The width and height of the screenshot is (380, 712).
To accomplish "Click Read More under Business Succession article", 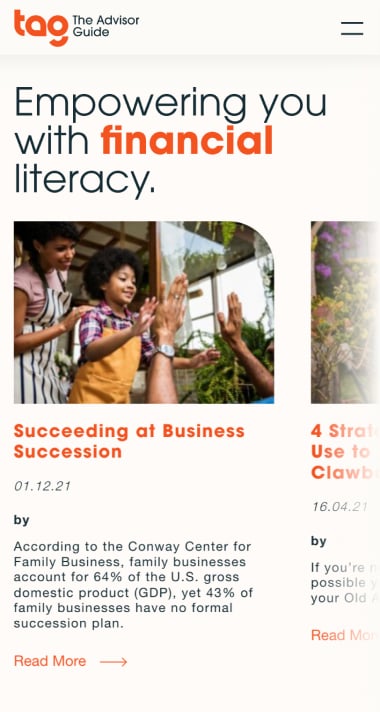I will coord(50,661).
